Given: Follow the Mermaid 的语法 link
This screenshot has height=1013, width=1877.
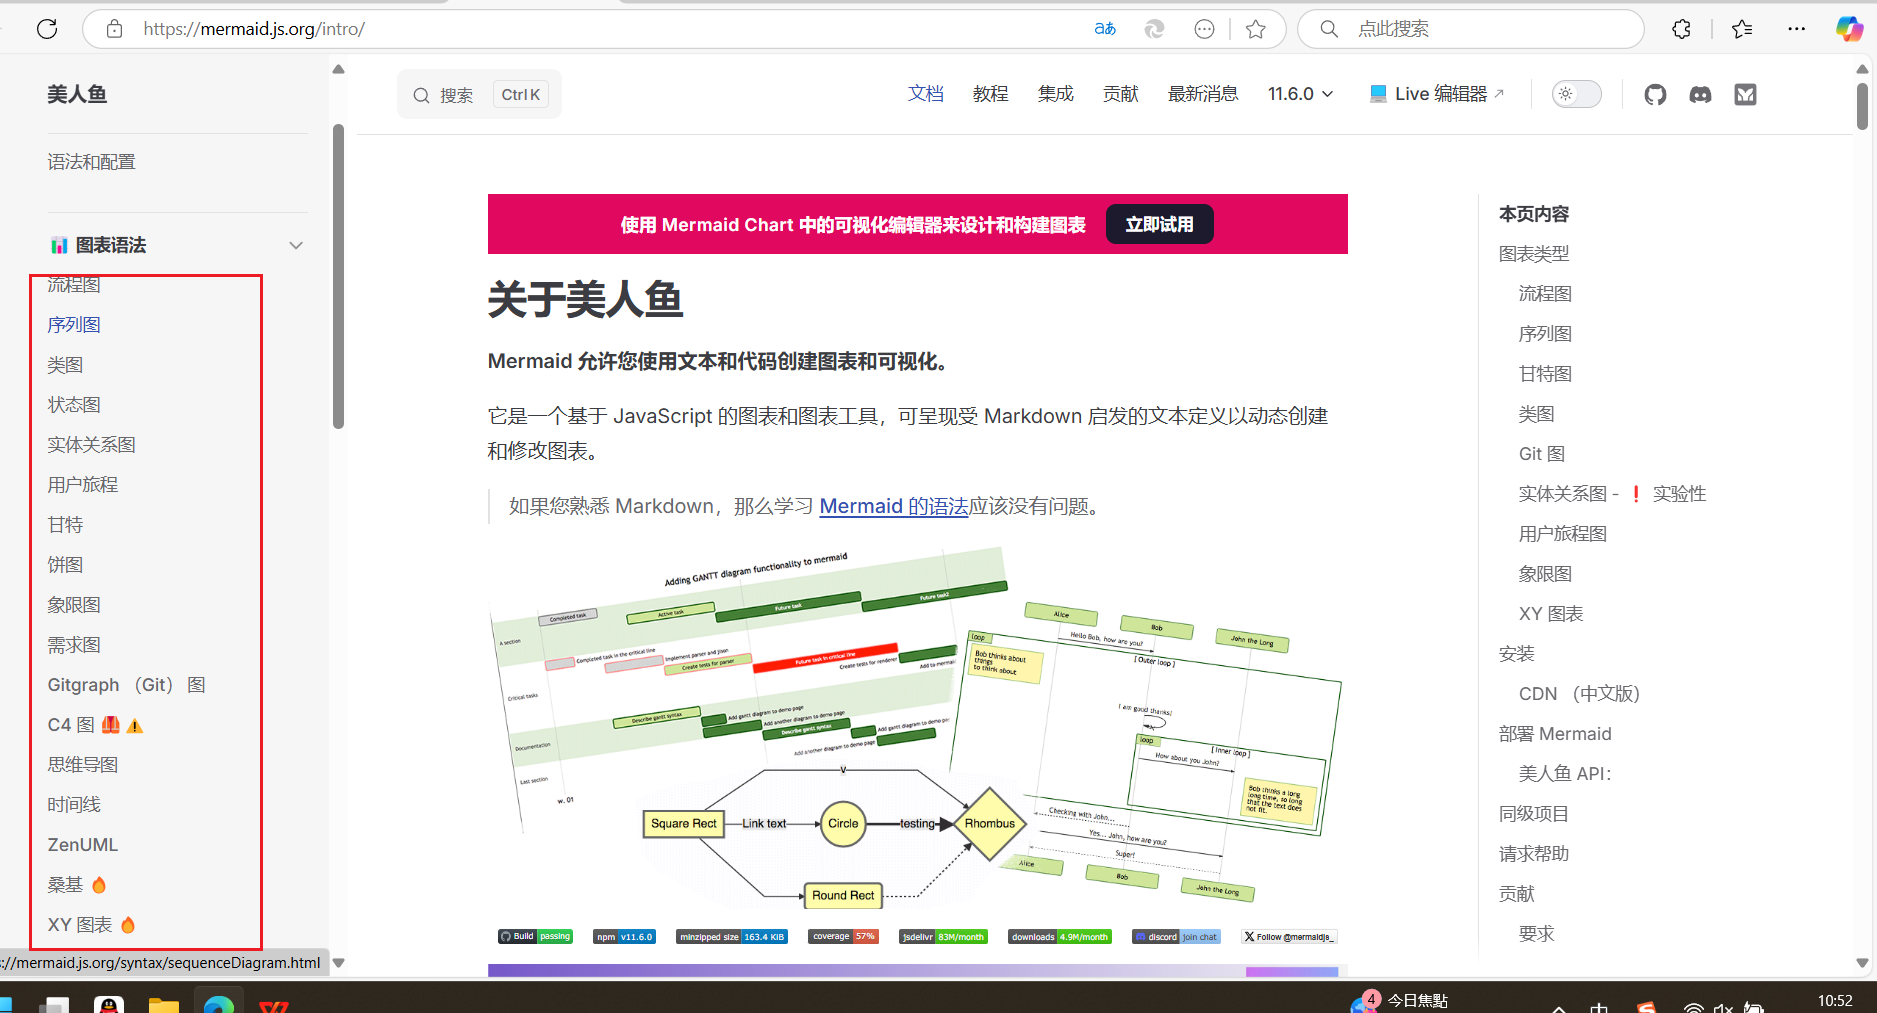Looking at the screenshot, I should pyautogui.click(x=894, y=506).
